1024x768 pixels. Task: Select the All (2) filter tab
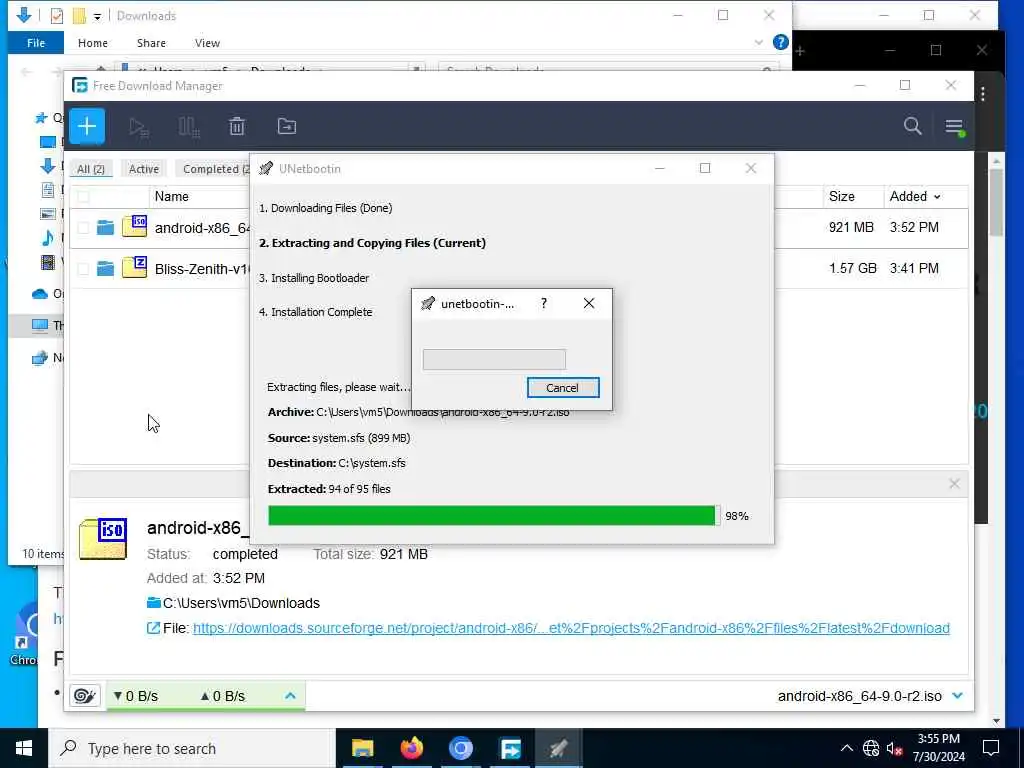tap(91, 169)
